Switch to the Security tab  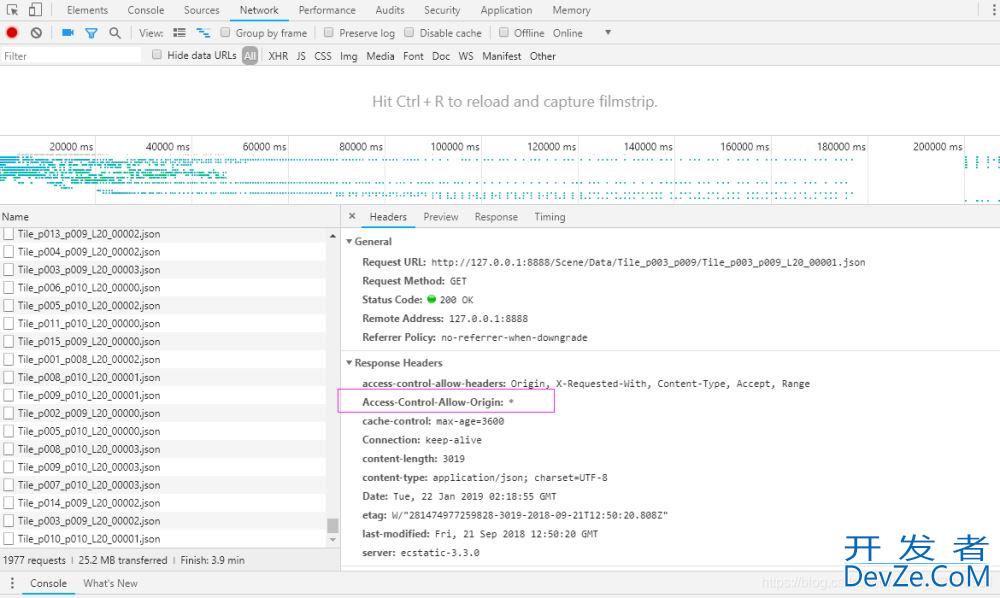[442, 10]
